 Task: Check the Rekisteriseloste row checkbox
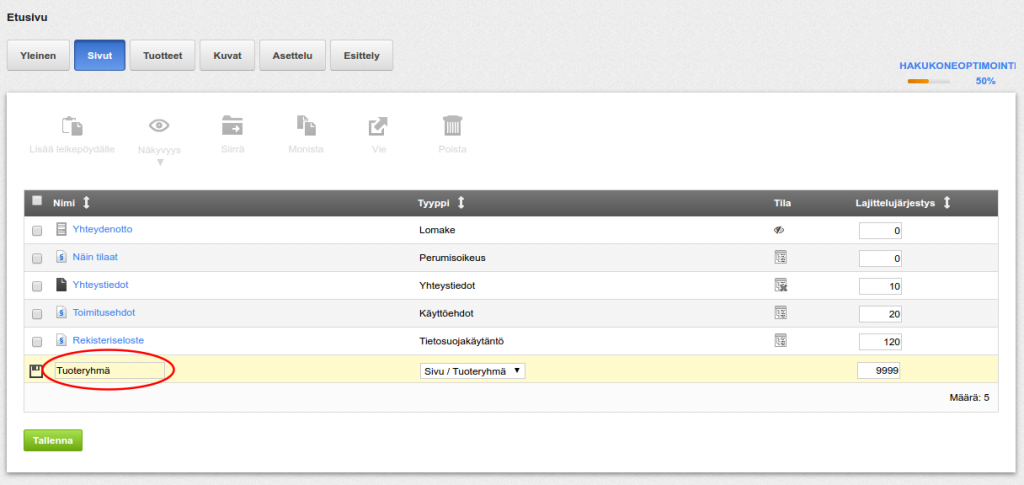pyautogui.click(x=37, y=341)
